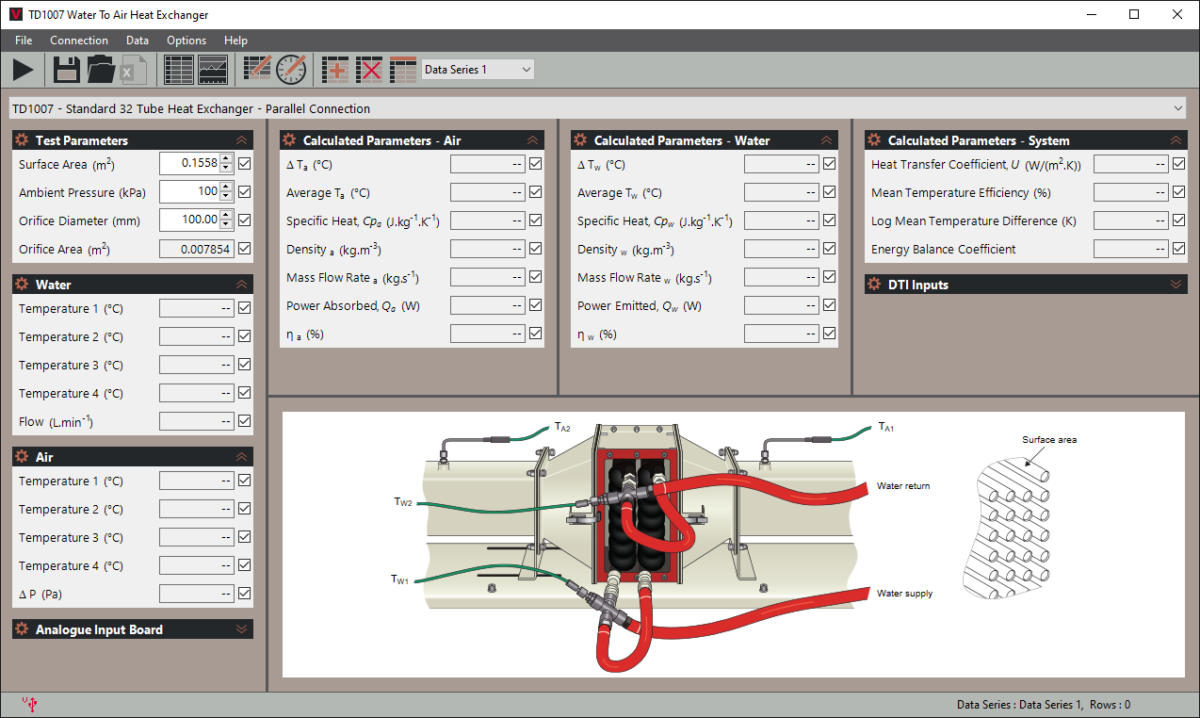Click the add data series icon
The width and height of the screenshot is (1200, 718).
(335, 69)
